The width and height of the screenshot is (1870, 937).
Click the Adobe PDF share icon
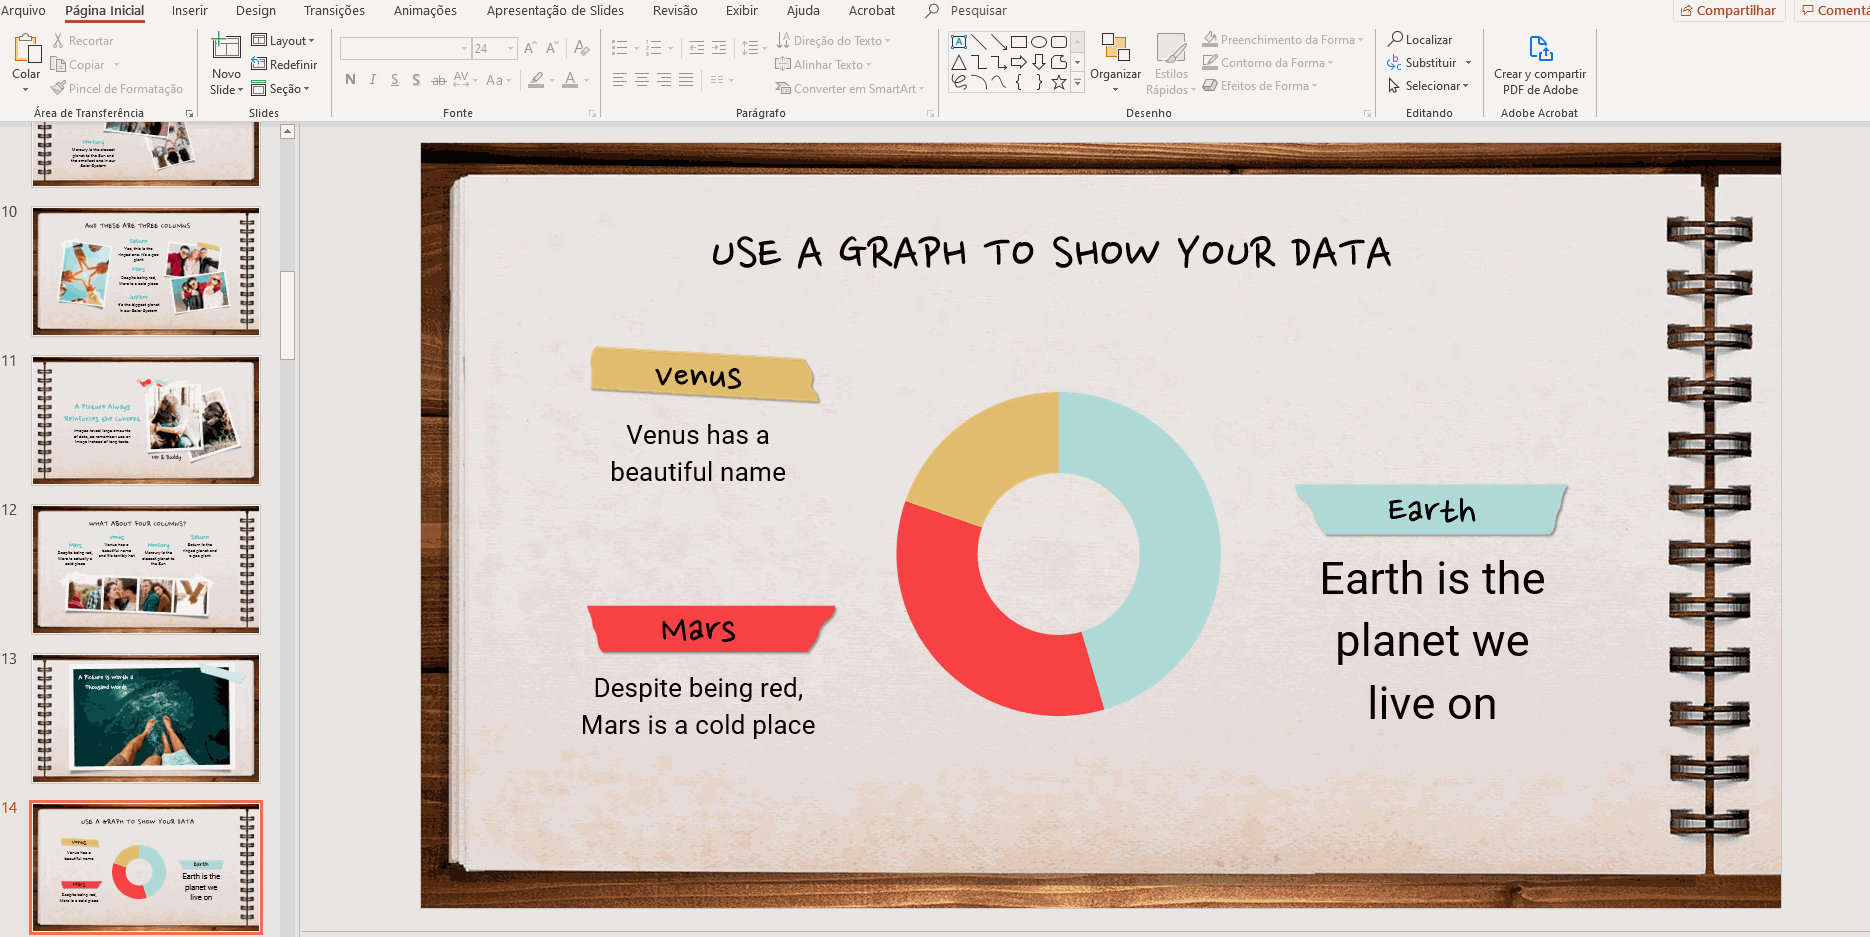tap(1540, 48)
